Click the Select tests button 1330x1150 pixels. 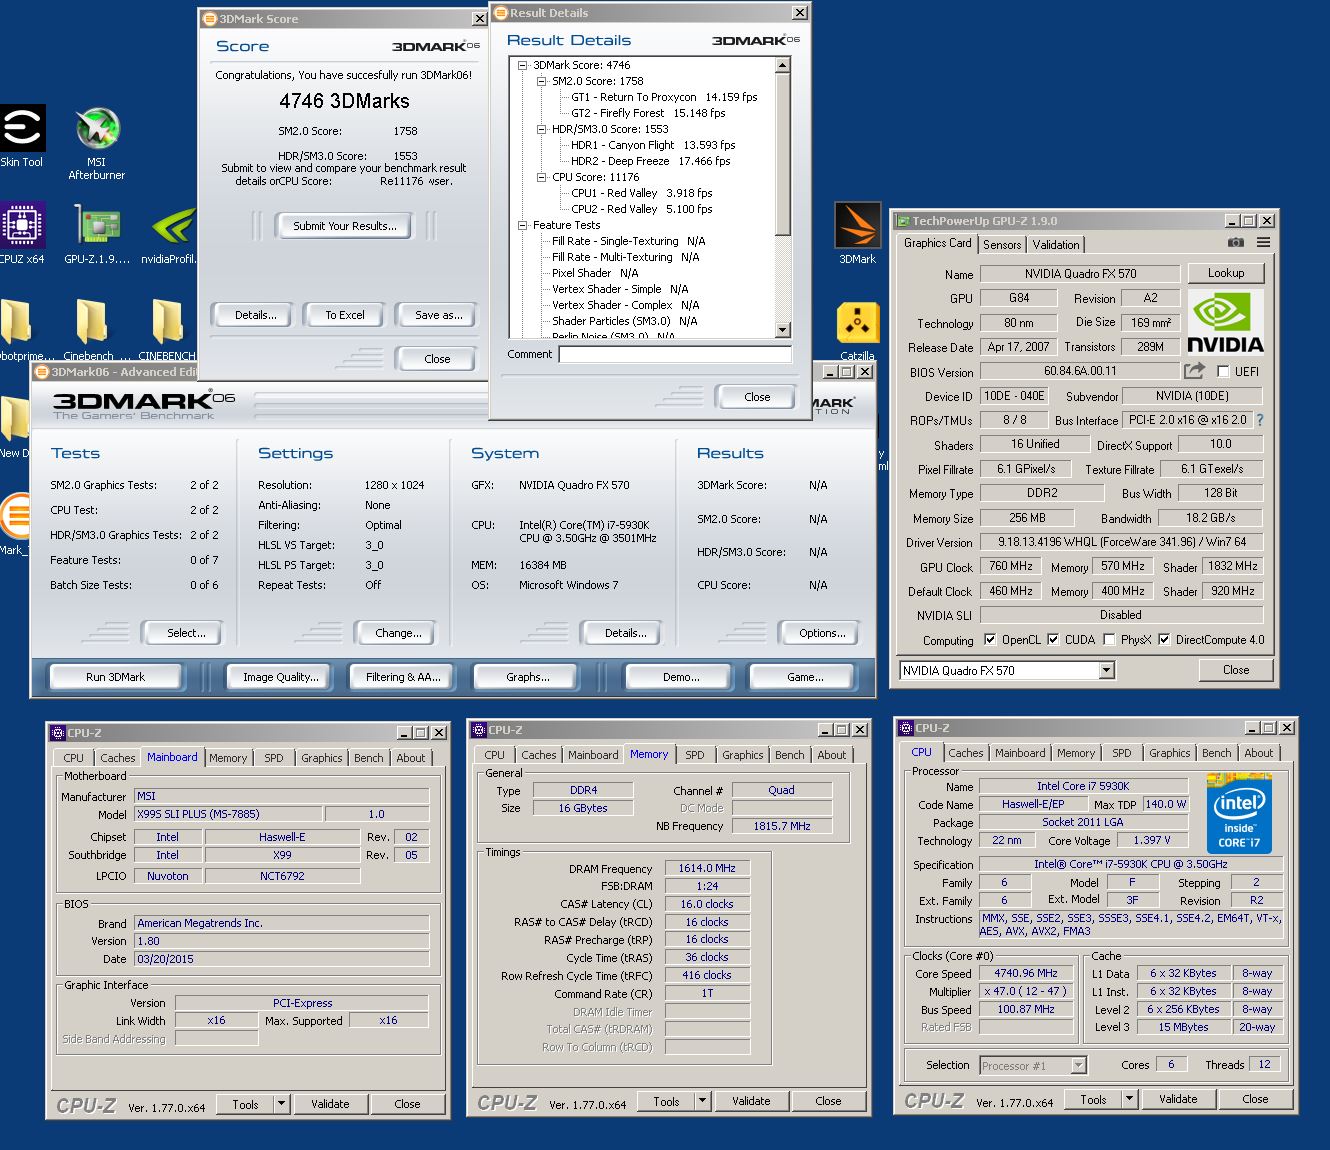click(x=186, y=633)
